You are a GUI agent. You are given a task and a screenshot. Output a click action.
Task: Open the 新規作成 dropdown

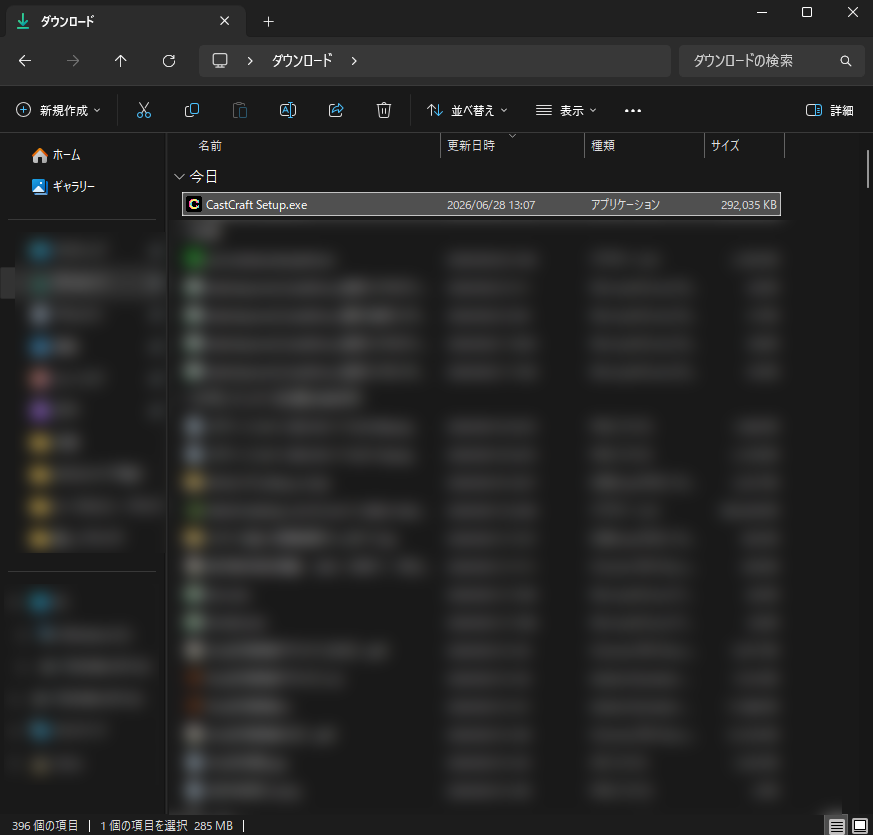click(58, 110)
